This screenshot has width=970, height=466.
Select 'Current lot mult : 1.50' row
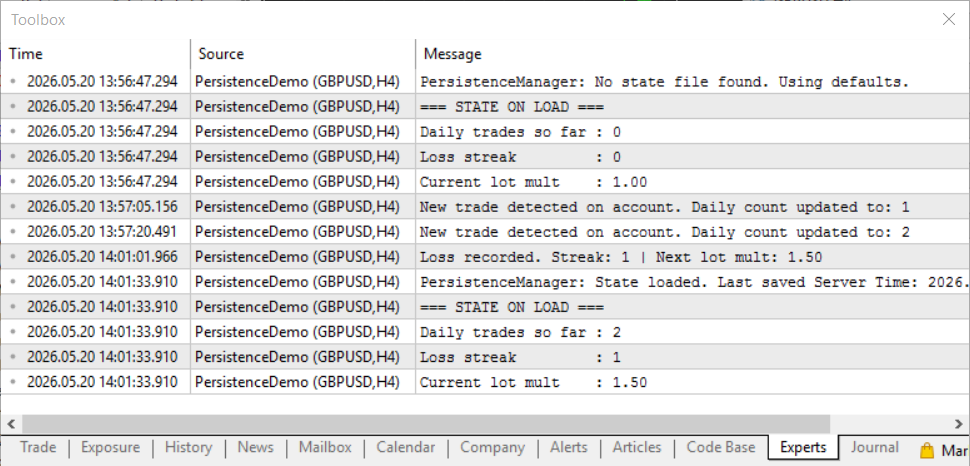pos(485,382)
